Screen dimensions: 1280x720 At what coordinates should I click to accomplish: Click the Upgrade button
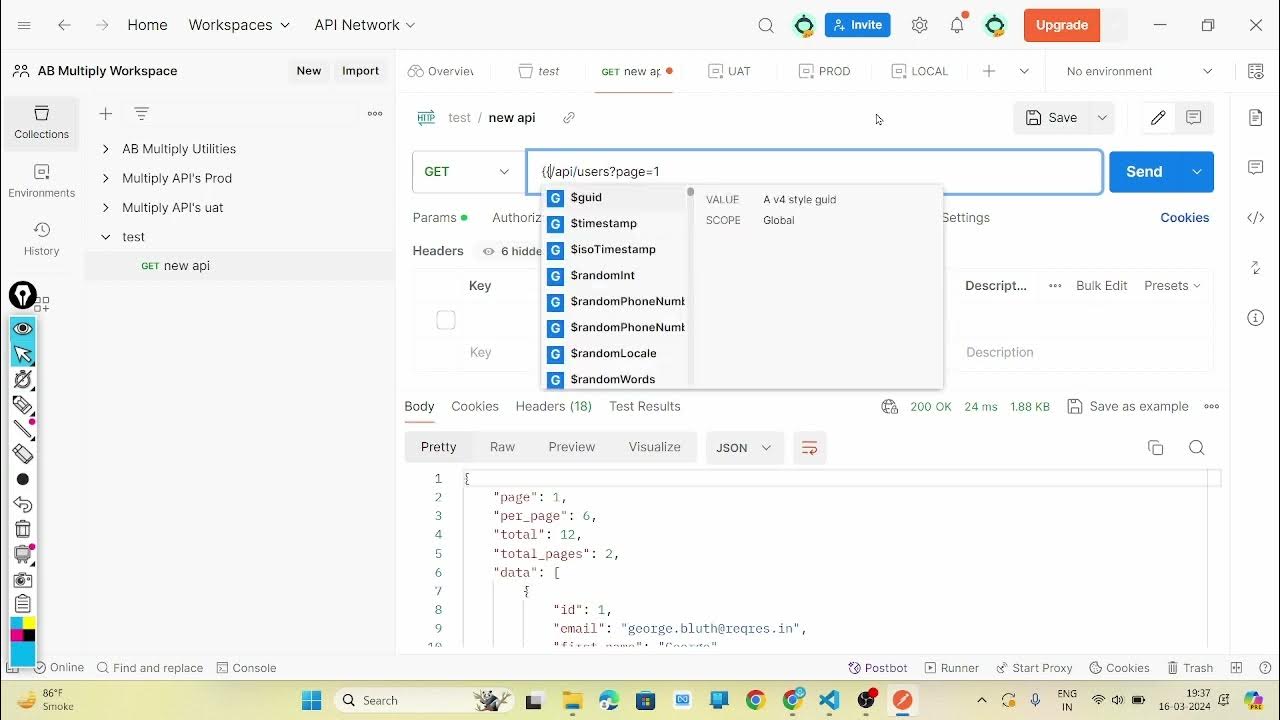point(1062,25)
